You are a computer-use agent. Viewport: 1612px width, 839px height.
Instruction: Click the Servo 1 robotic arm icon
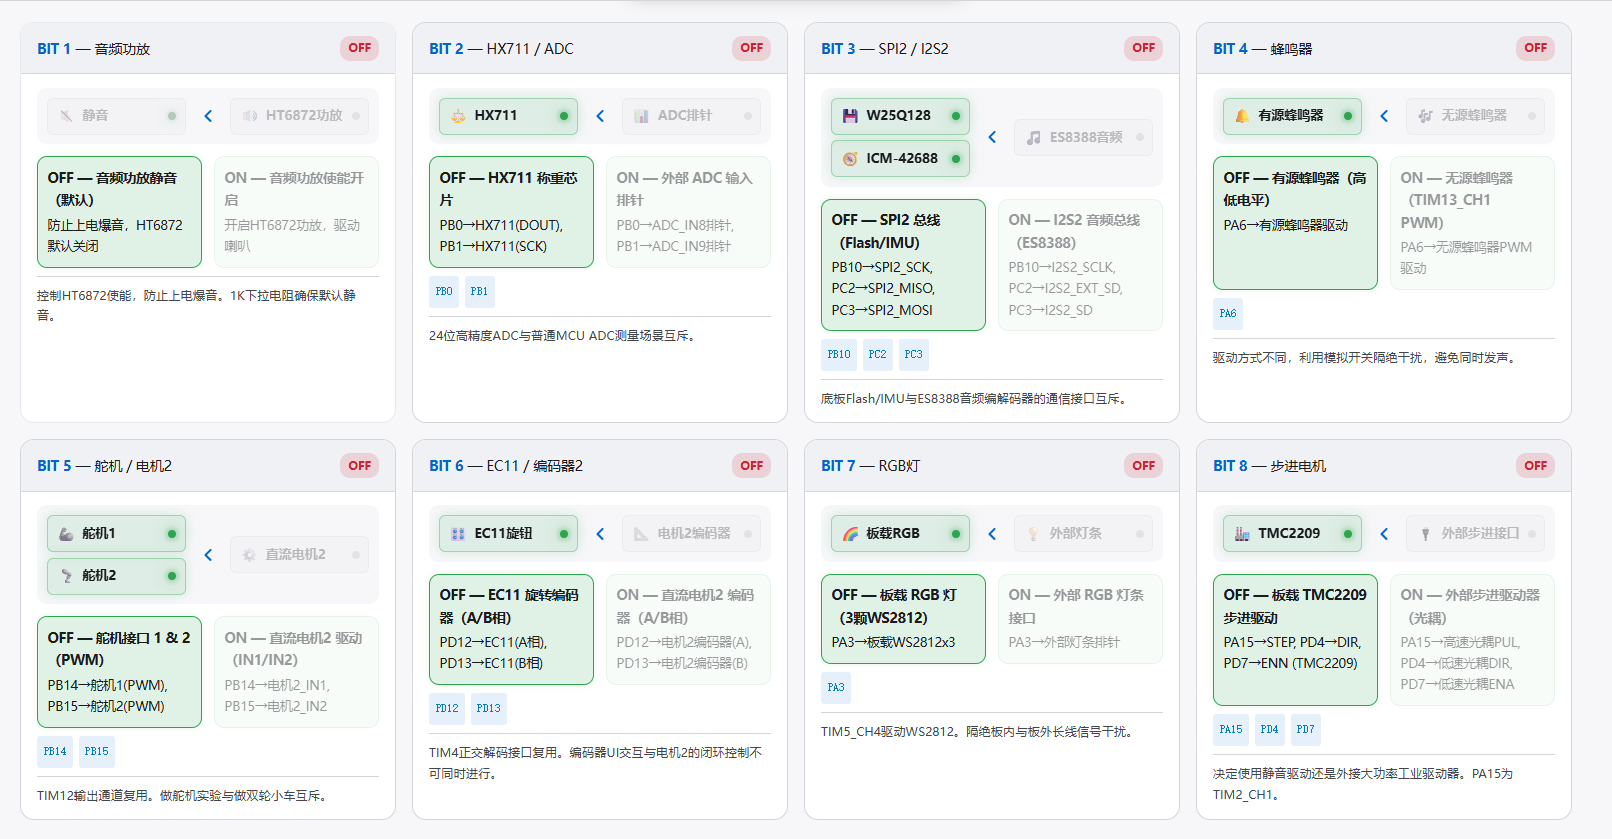tap(66, 534)
